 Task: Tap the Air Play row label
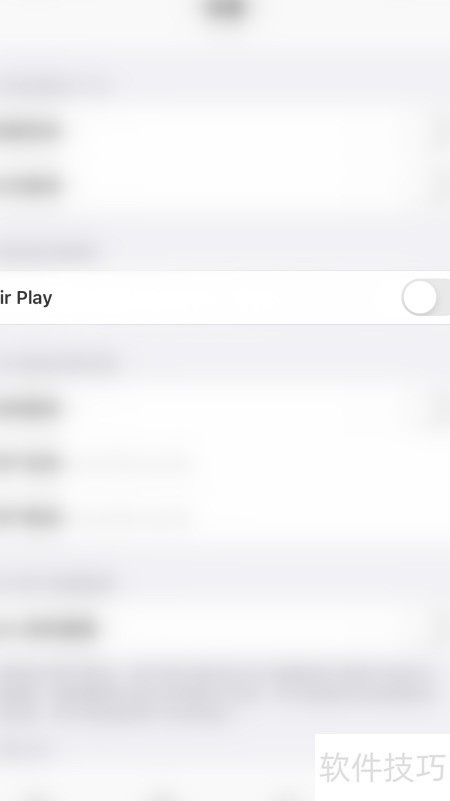click(26, 298)
